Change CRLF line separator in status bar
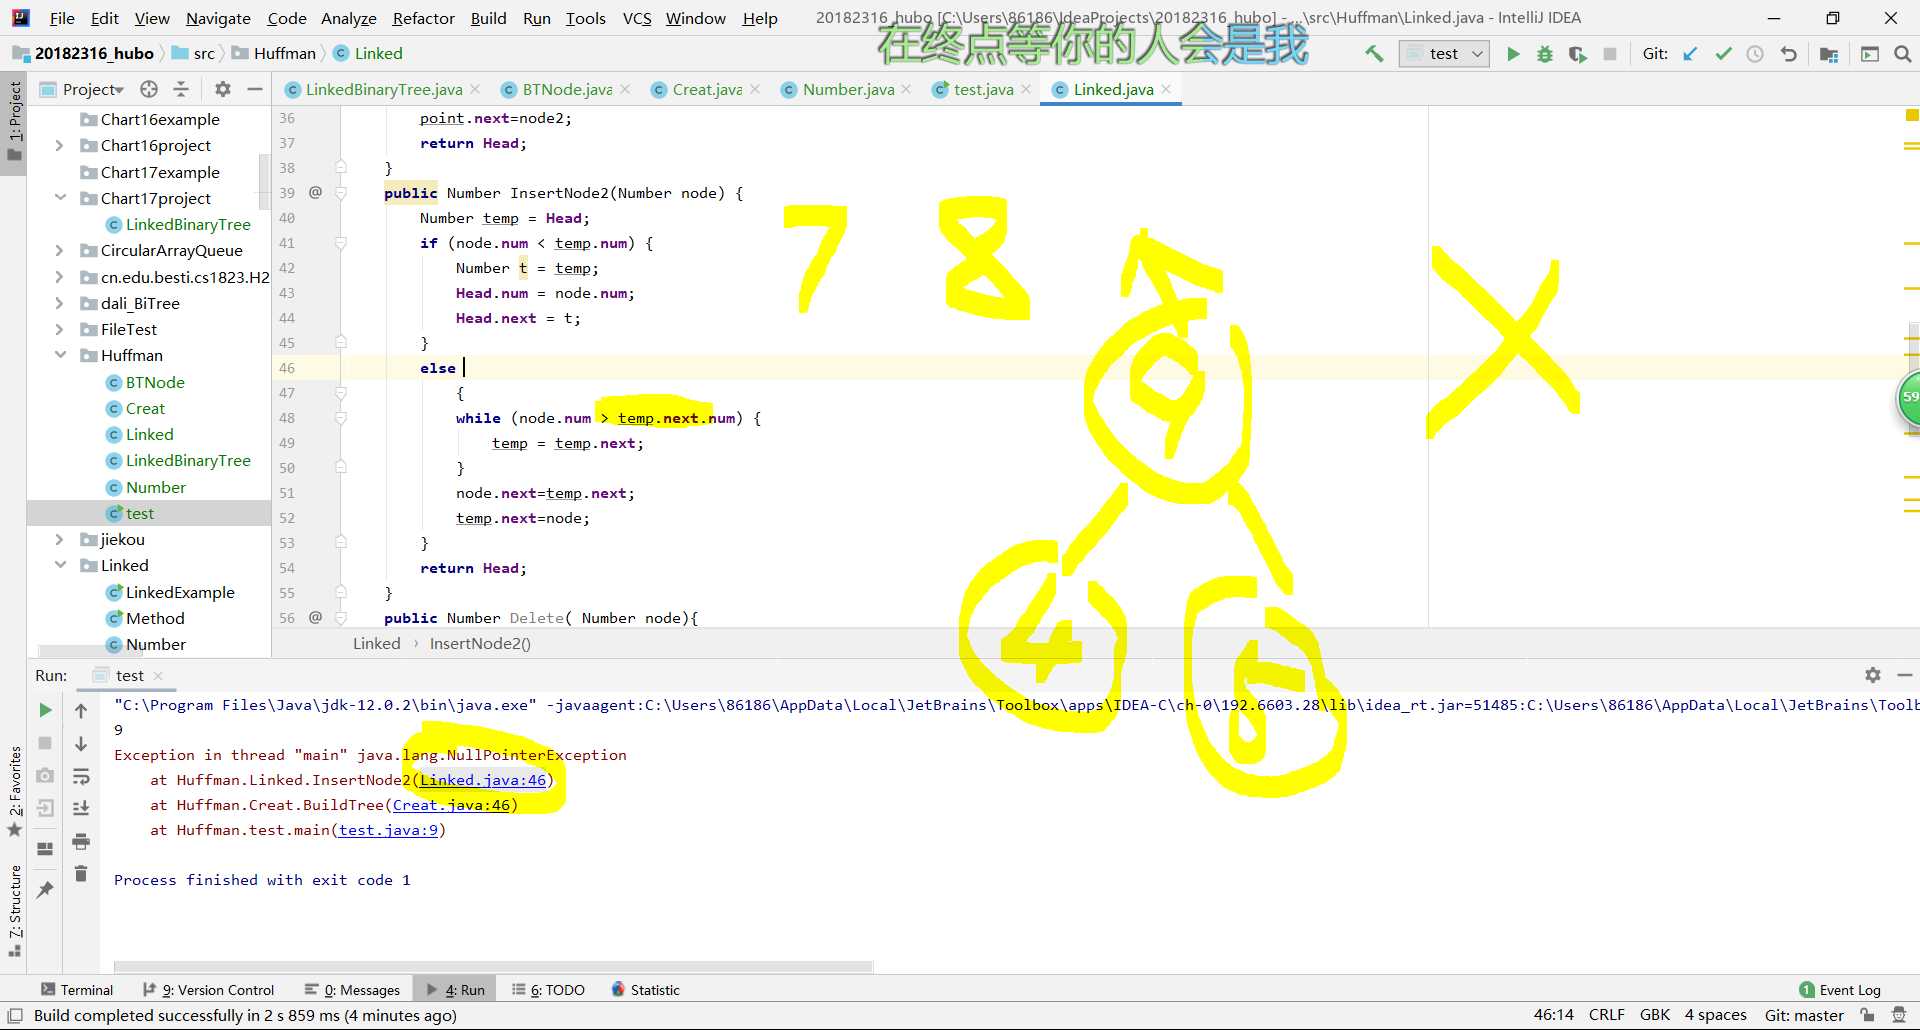The width and height of the screenshot is (1920, 1030). click(x=1607, y=1015)
